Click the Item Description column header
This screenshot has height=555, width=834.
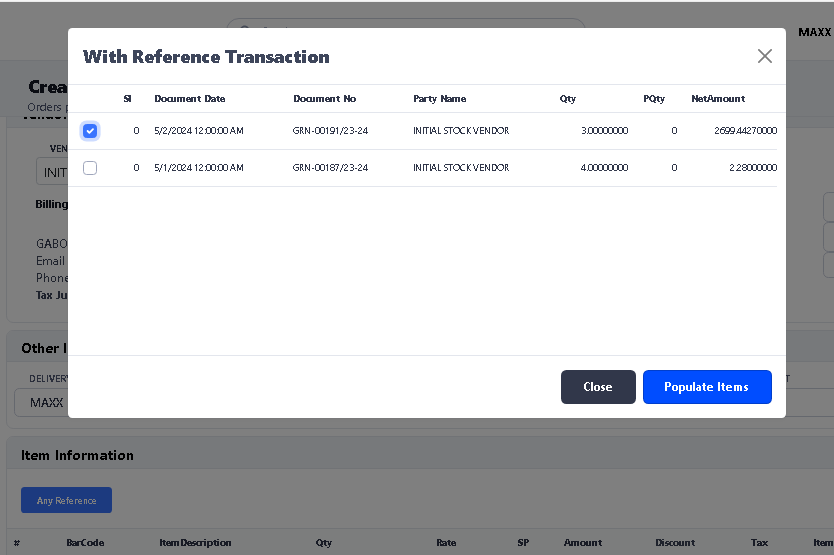[195, 543]
